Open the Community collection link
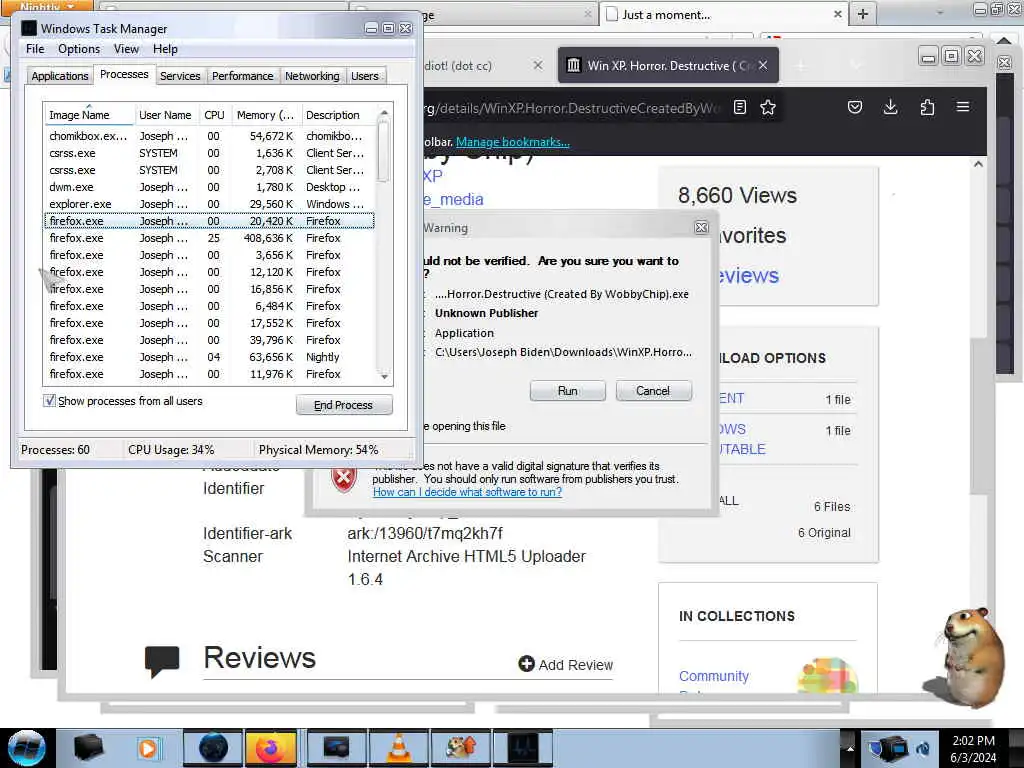Viewport: 1024px width, 768px height. tap(714, 676)
